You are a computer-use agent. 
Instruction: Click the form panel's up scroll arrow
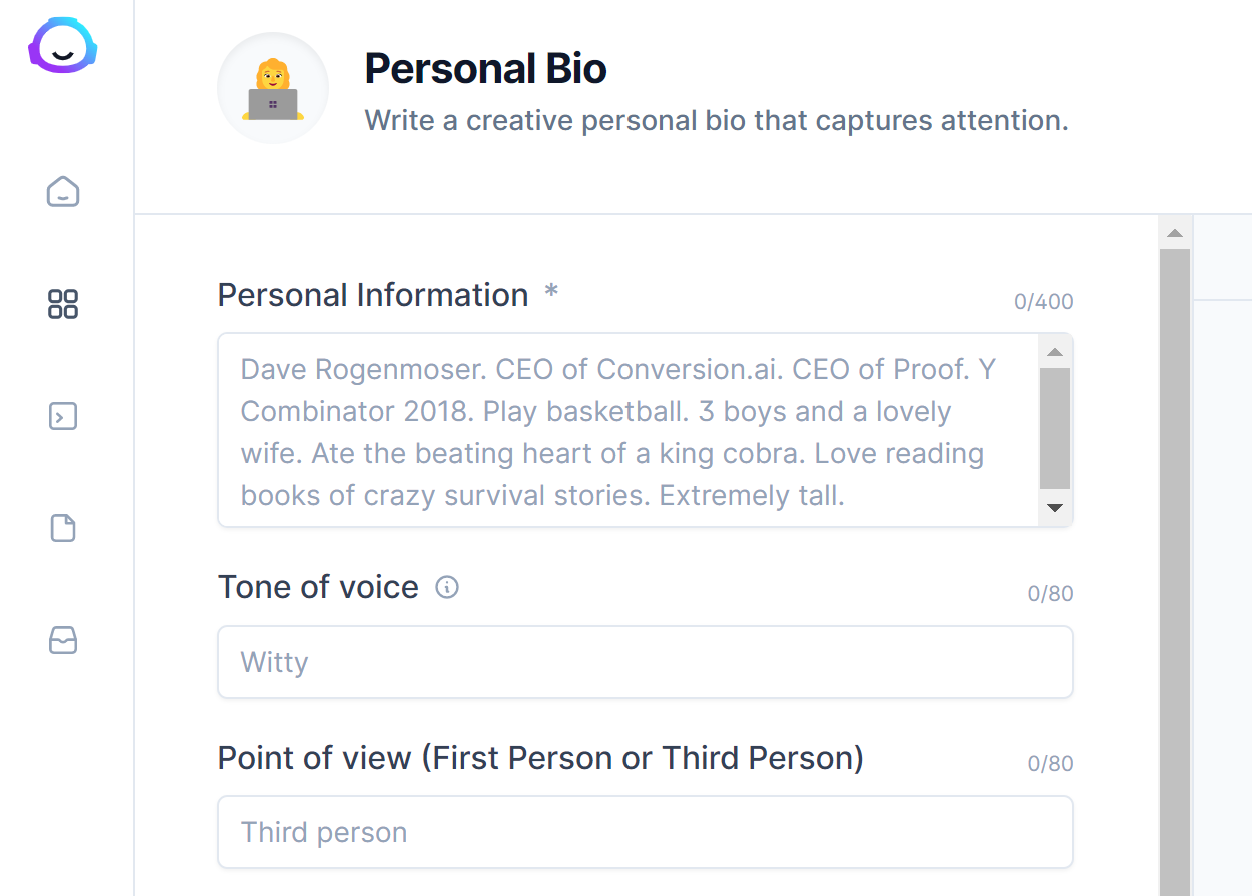point(1175,233)
